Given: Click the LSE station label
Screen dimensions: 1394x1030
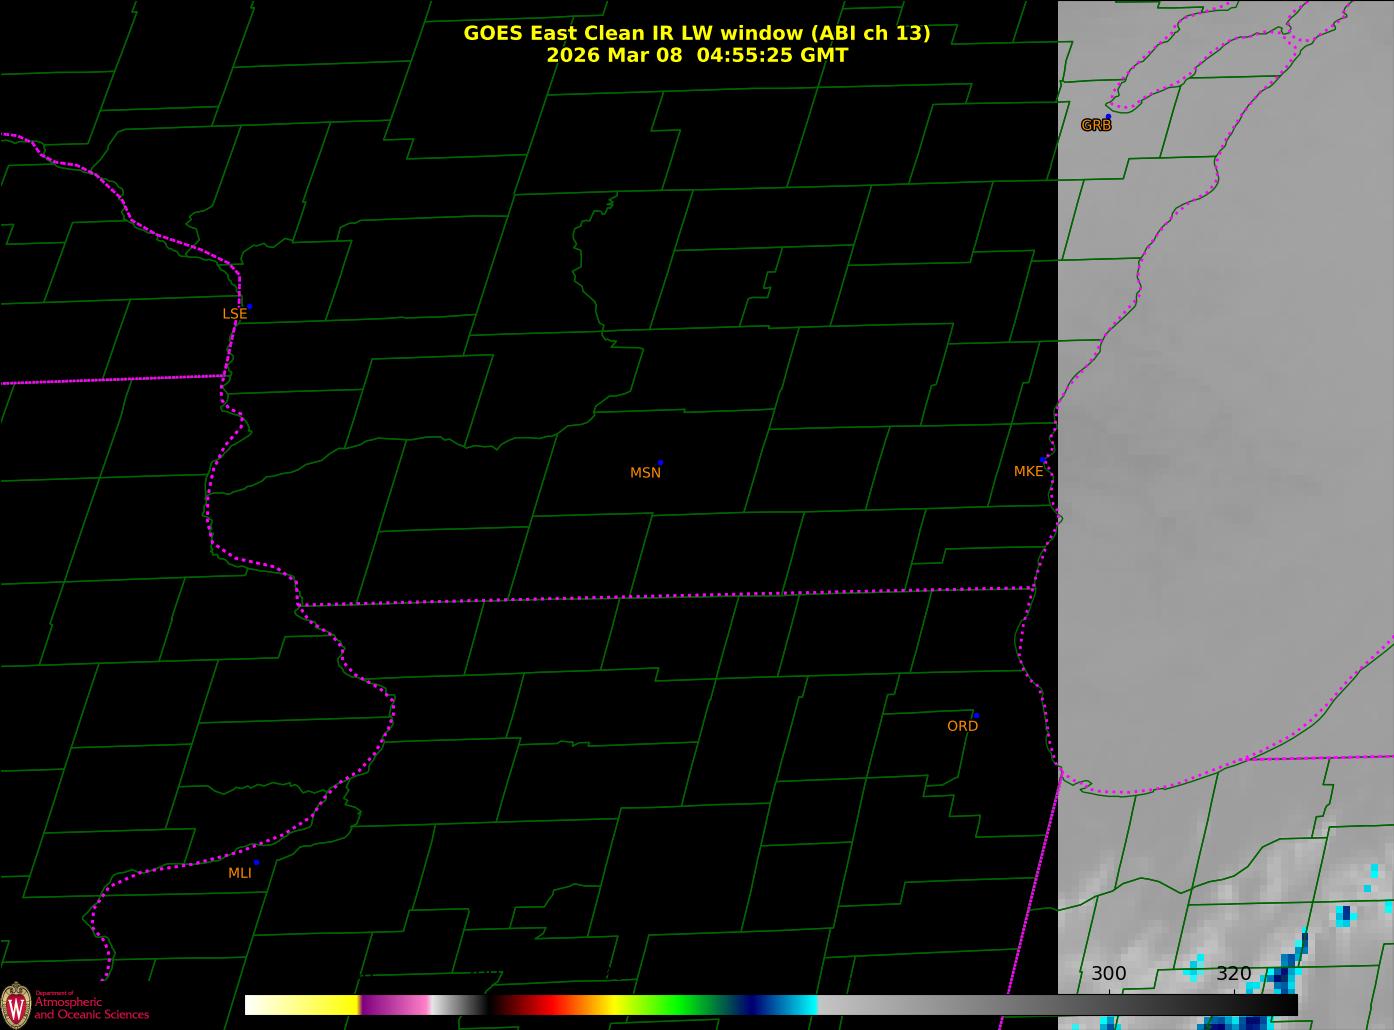Looking at the screenshot, I should [234, 314].
